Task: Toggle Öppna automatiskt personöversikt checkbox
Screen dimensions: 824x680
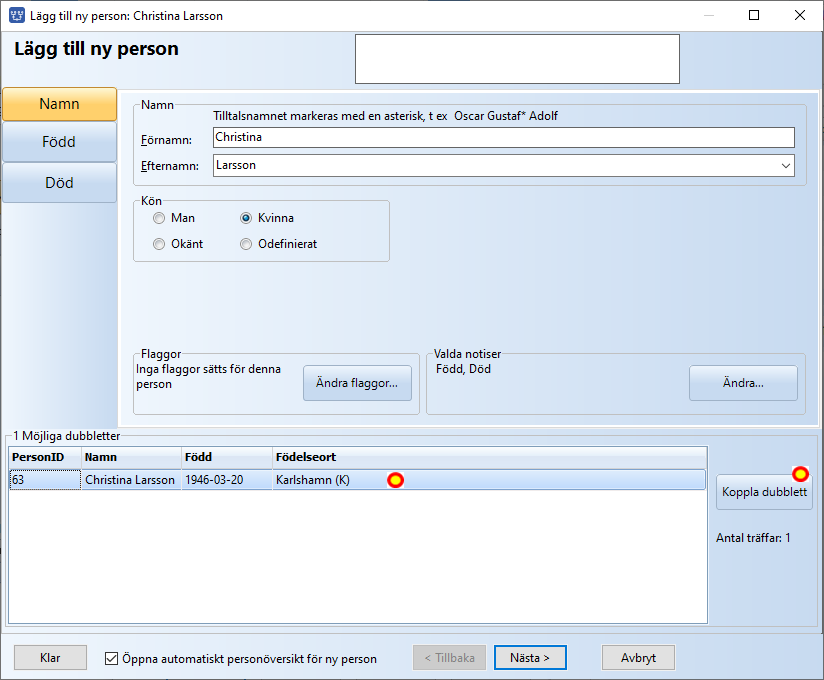Action: 112,659
